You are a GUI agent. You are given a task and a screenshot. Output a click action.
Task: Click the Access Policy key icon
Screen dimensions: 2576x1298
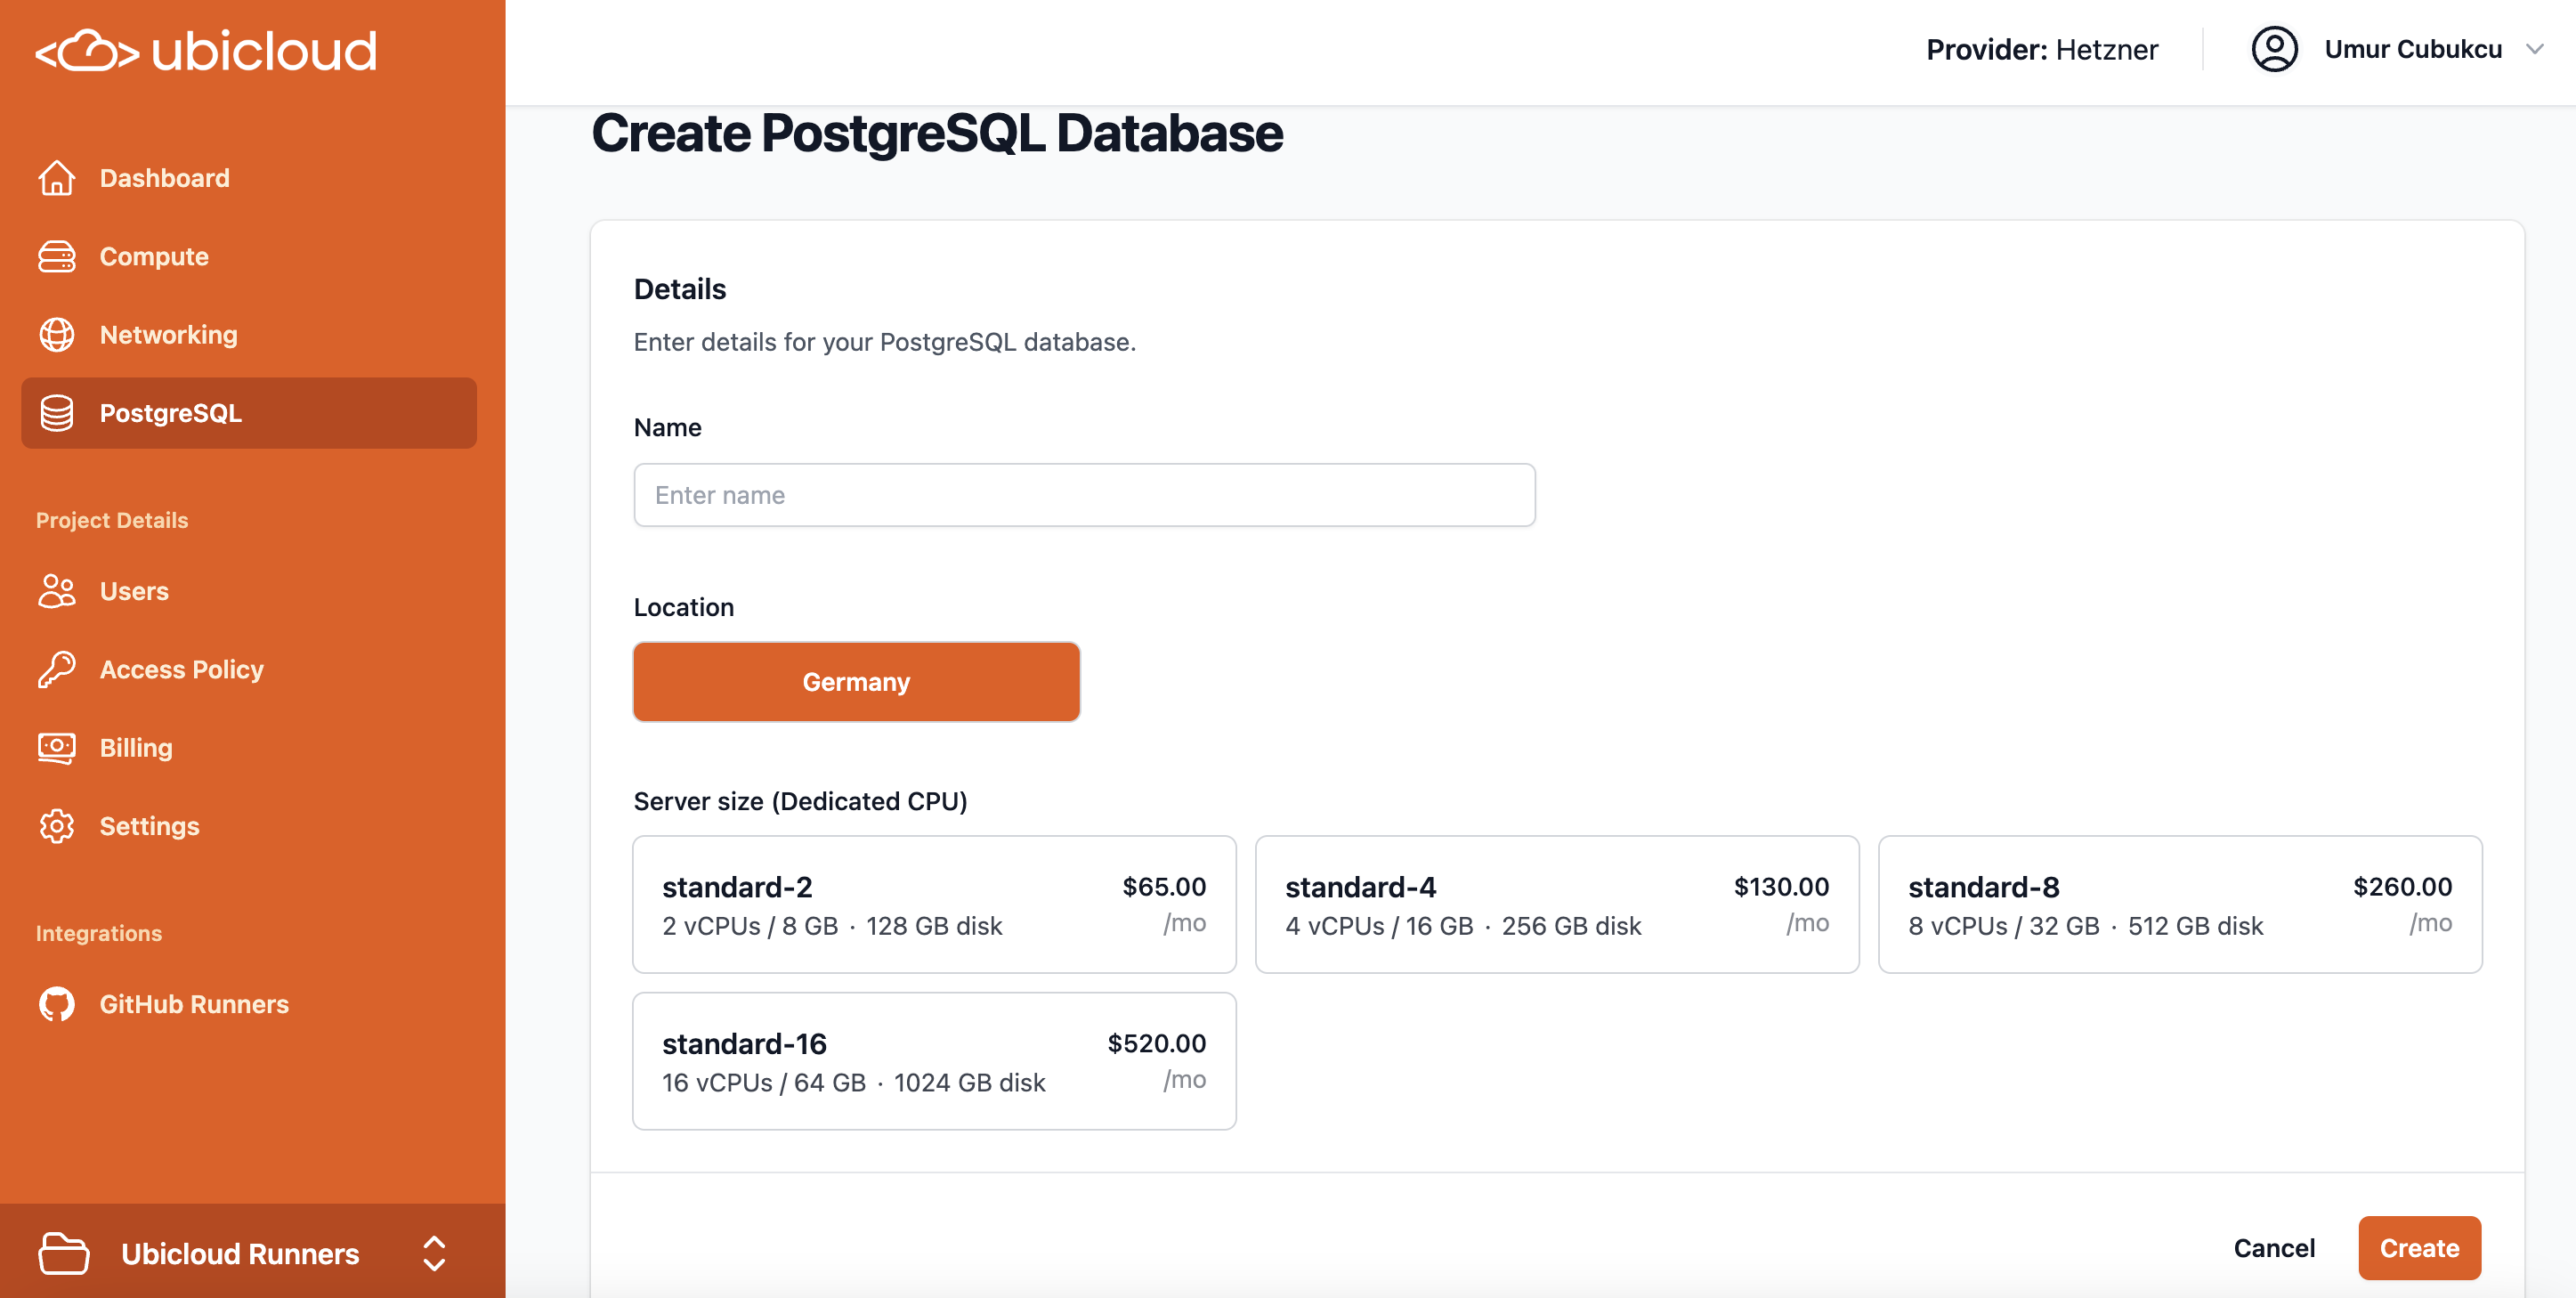click(x=57, y=669)
